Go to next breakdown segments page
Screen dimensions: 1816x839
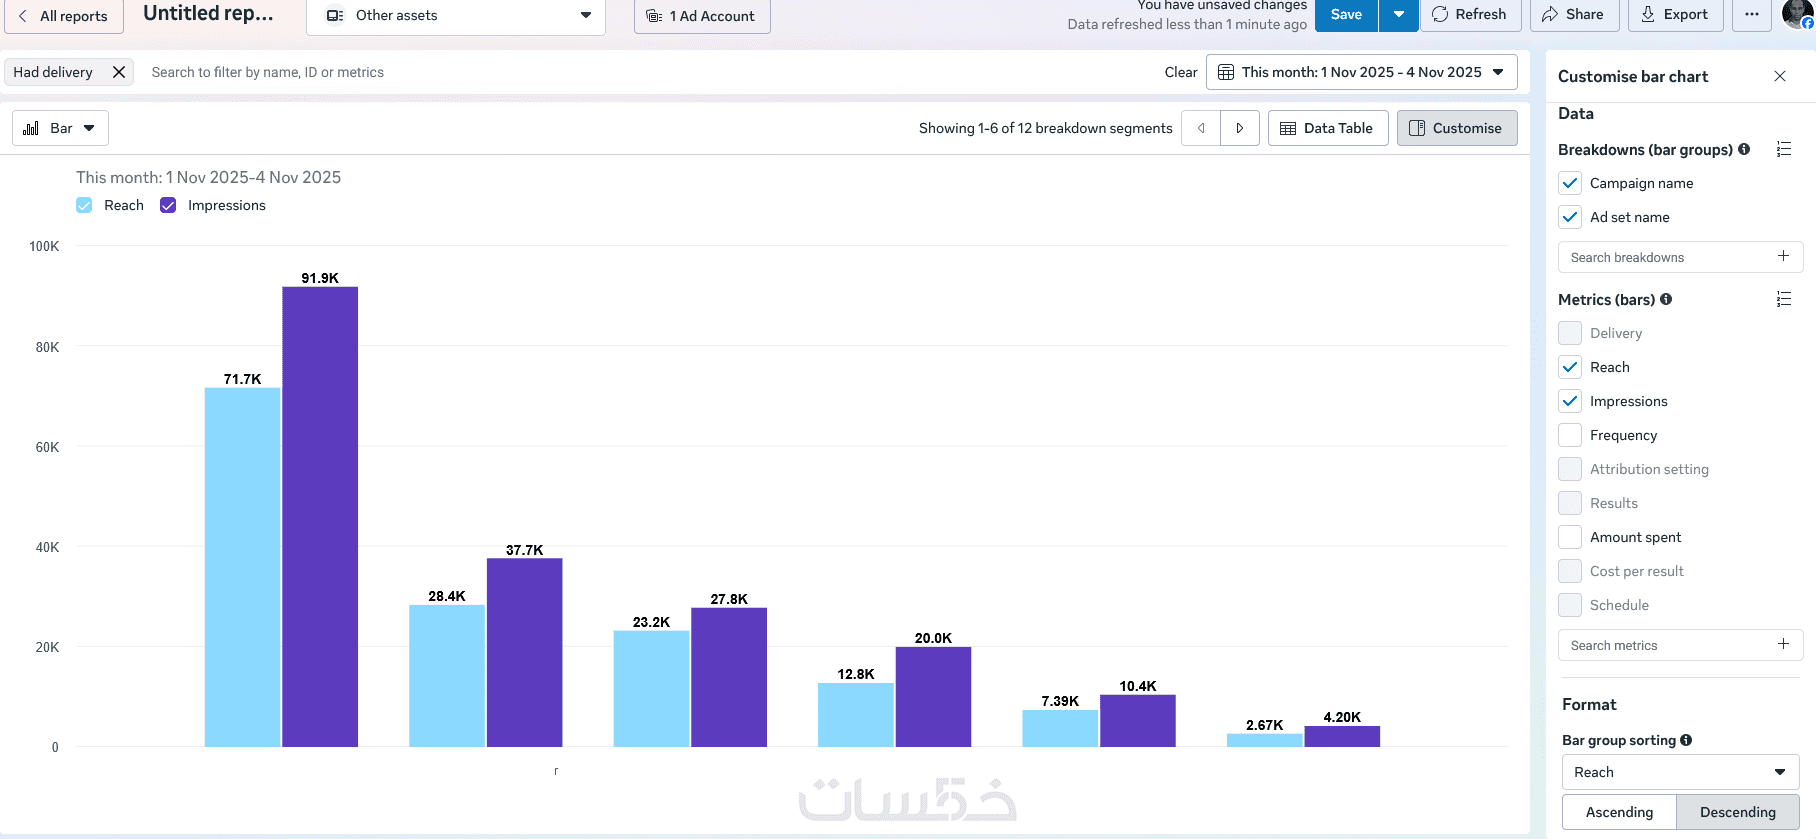1240,128
